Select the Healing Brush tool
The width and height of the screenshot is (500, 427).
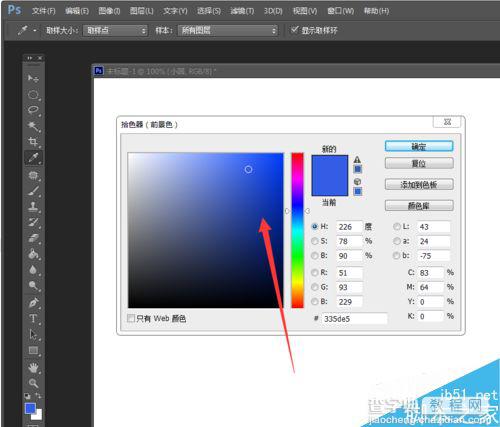coord(33,175)
